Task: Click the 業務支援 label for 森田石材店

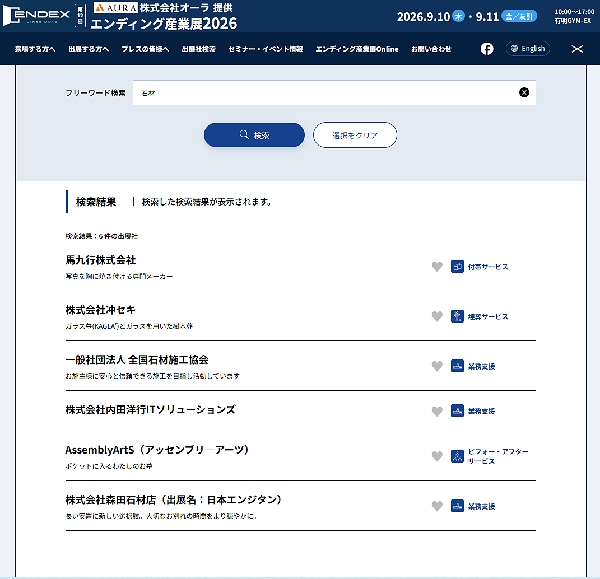Action: 481,506
